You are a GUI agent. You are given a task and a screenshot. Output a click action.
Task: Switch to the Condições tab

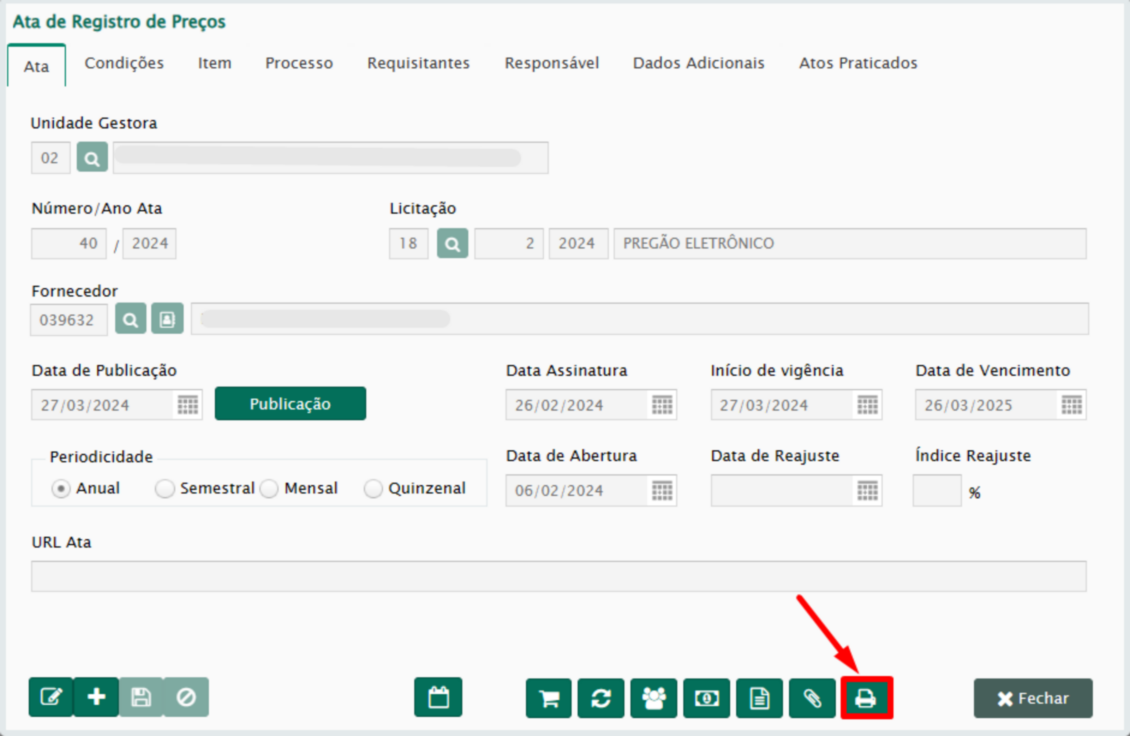point(124,63)
